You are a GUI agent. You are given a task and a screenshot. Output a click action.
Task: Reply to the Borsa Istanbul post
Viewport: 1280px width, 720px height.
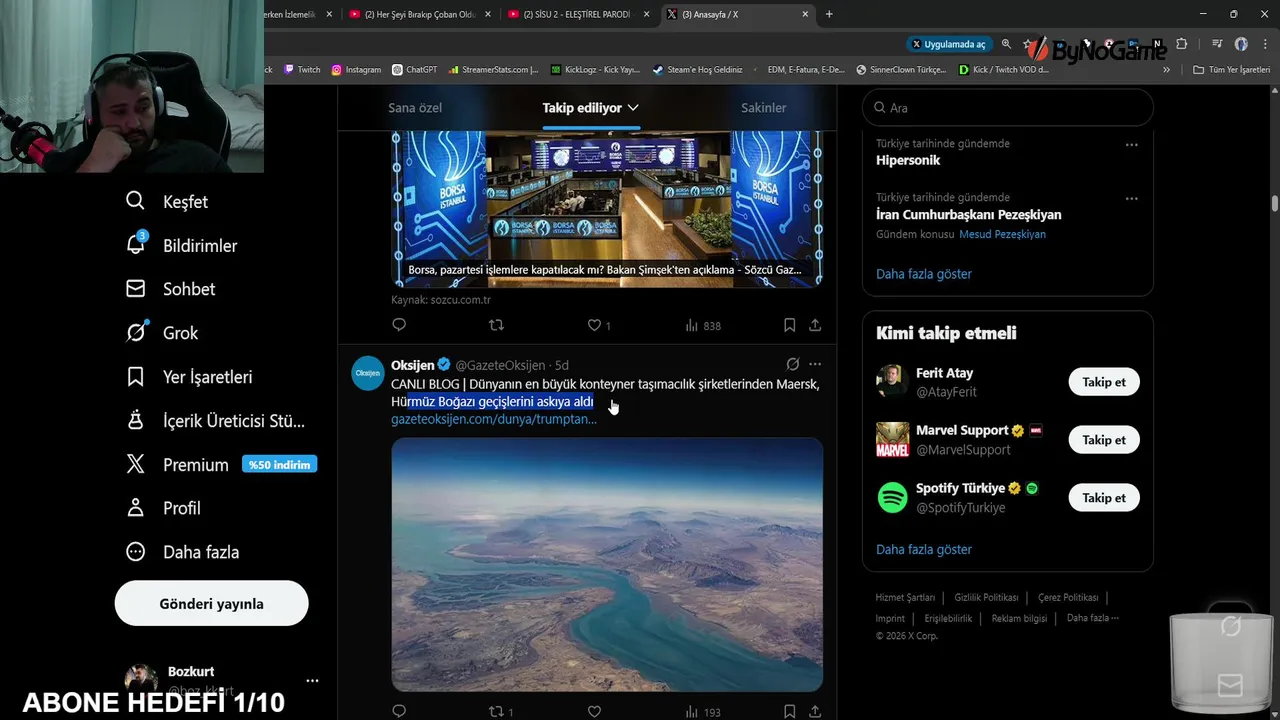tap(399, 325)
